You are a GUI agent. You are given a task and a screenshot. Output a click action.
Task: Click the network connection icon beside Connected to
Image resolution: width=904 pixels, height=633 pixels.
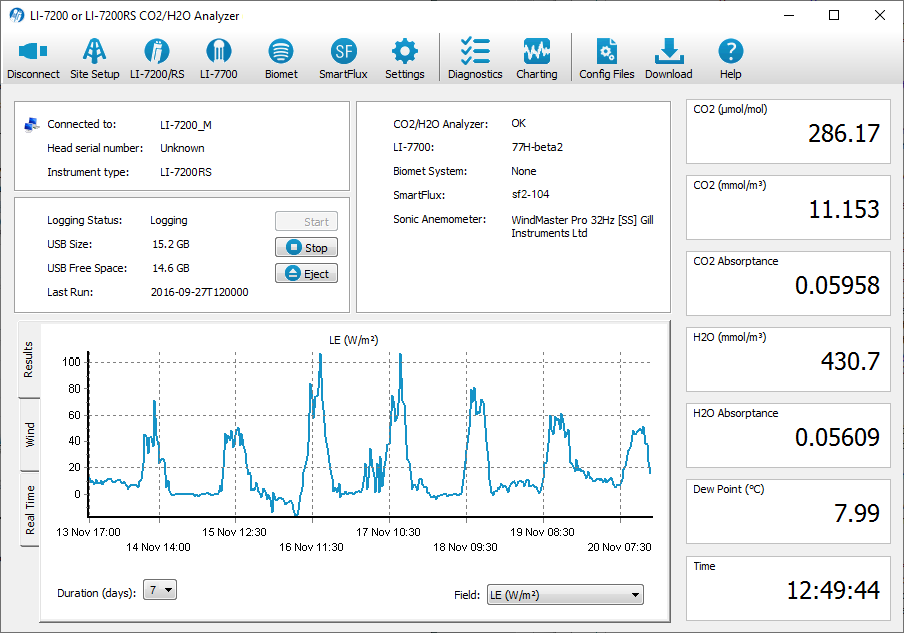(32, 124)
